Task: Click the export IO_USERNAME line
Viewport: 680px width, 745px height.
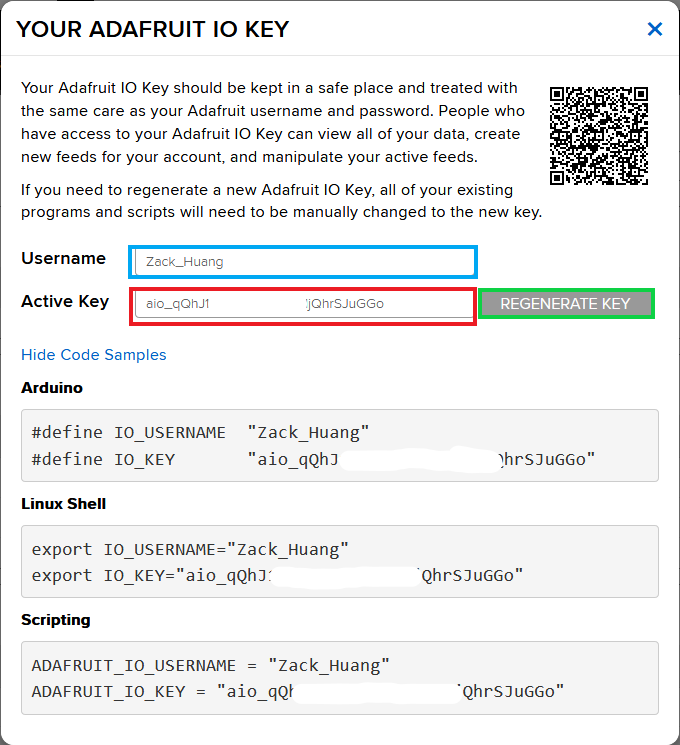Action: coord(190,549)
